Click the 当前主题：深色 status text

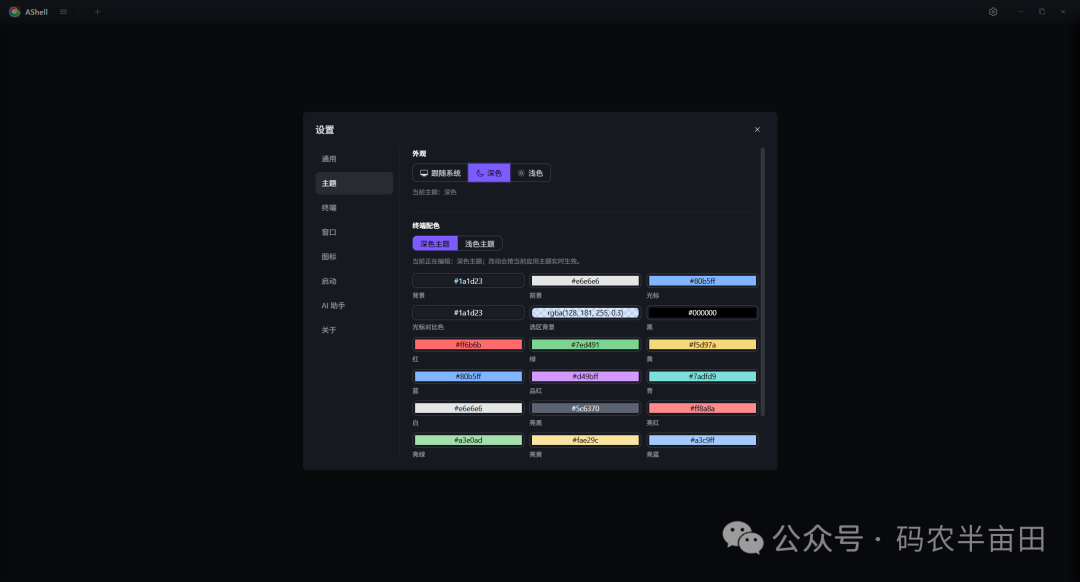(x=435, y=192)
